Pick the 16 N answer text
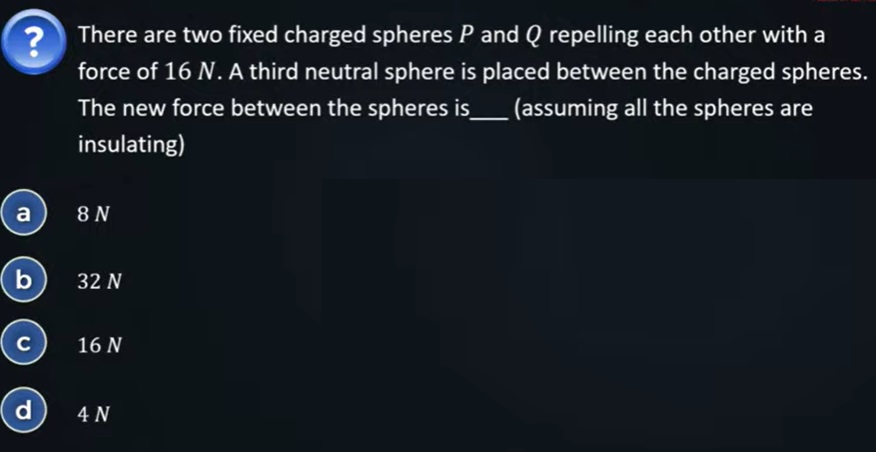876x452 pixels. click(99, 346)
